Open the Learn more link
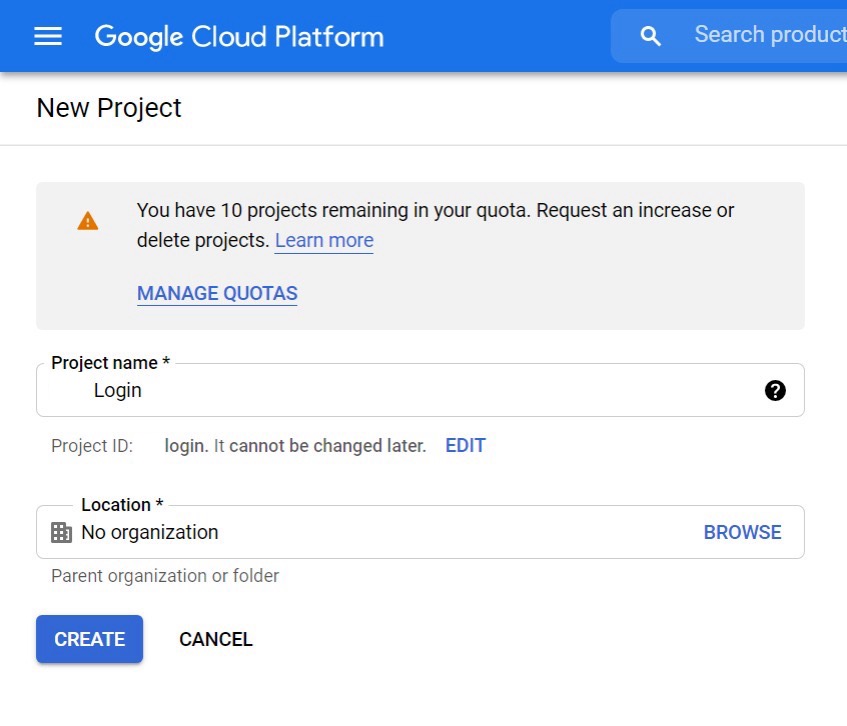This screenshot has width=847, height=726. pyautogui.click(x=324, y=240)
